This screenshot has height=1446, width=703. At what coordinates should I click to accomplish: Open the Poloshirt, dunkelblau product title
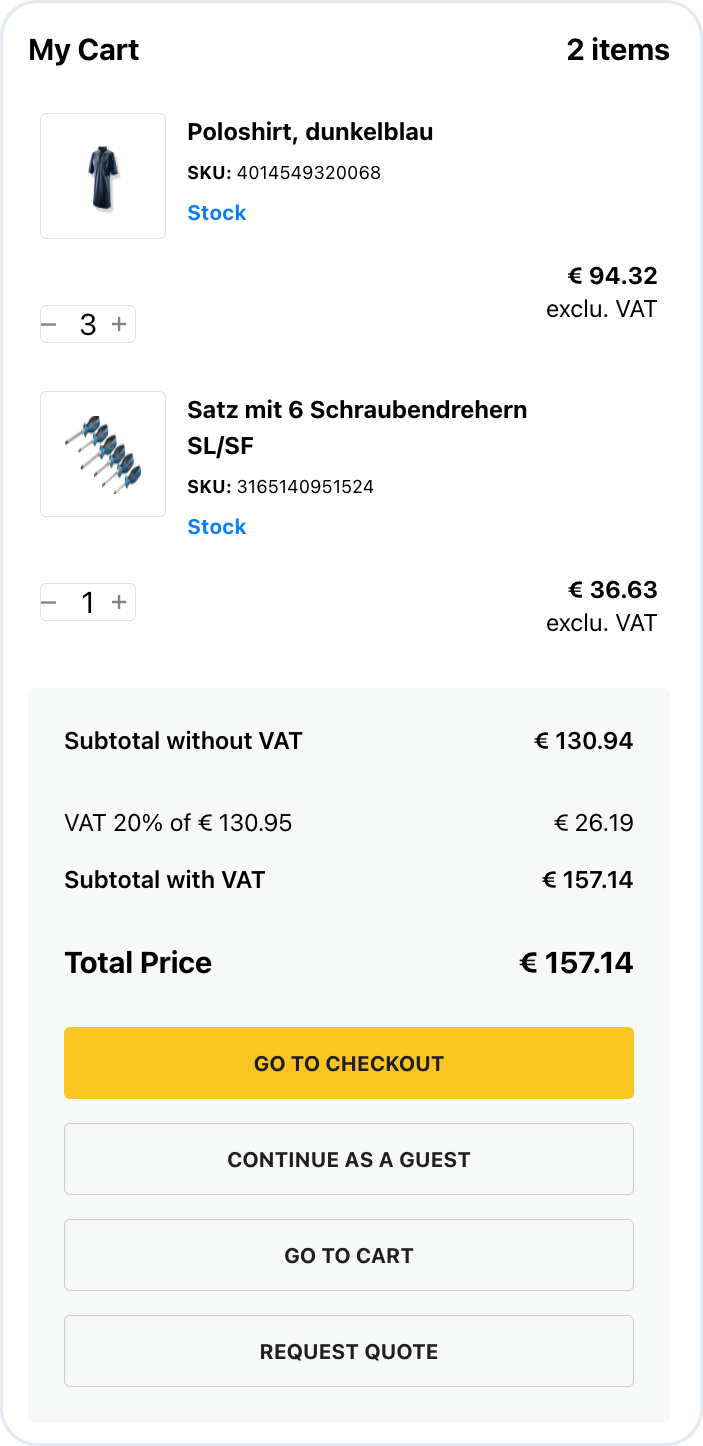[310, 132]
